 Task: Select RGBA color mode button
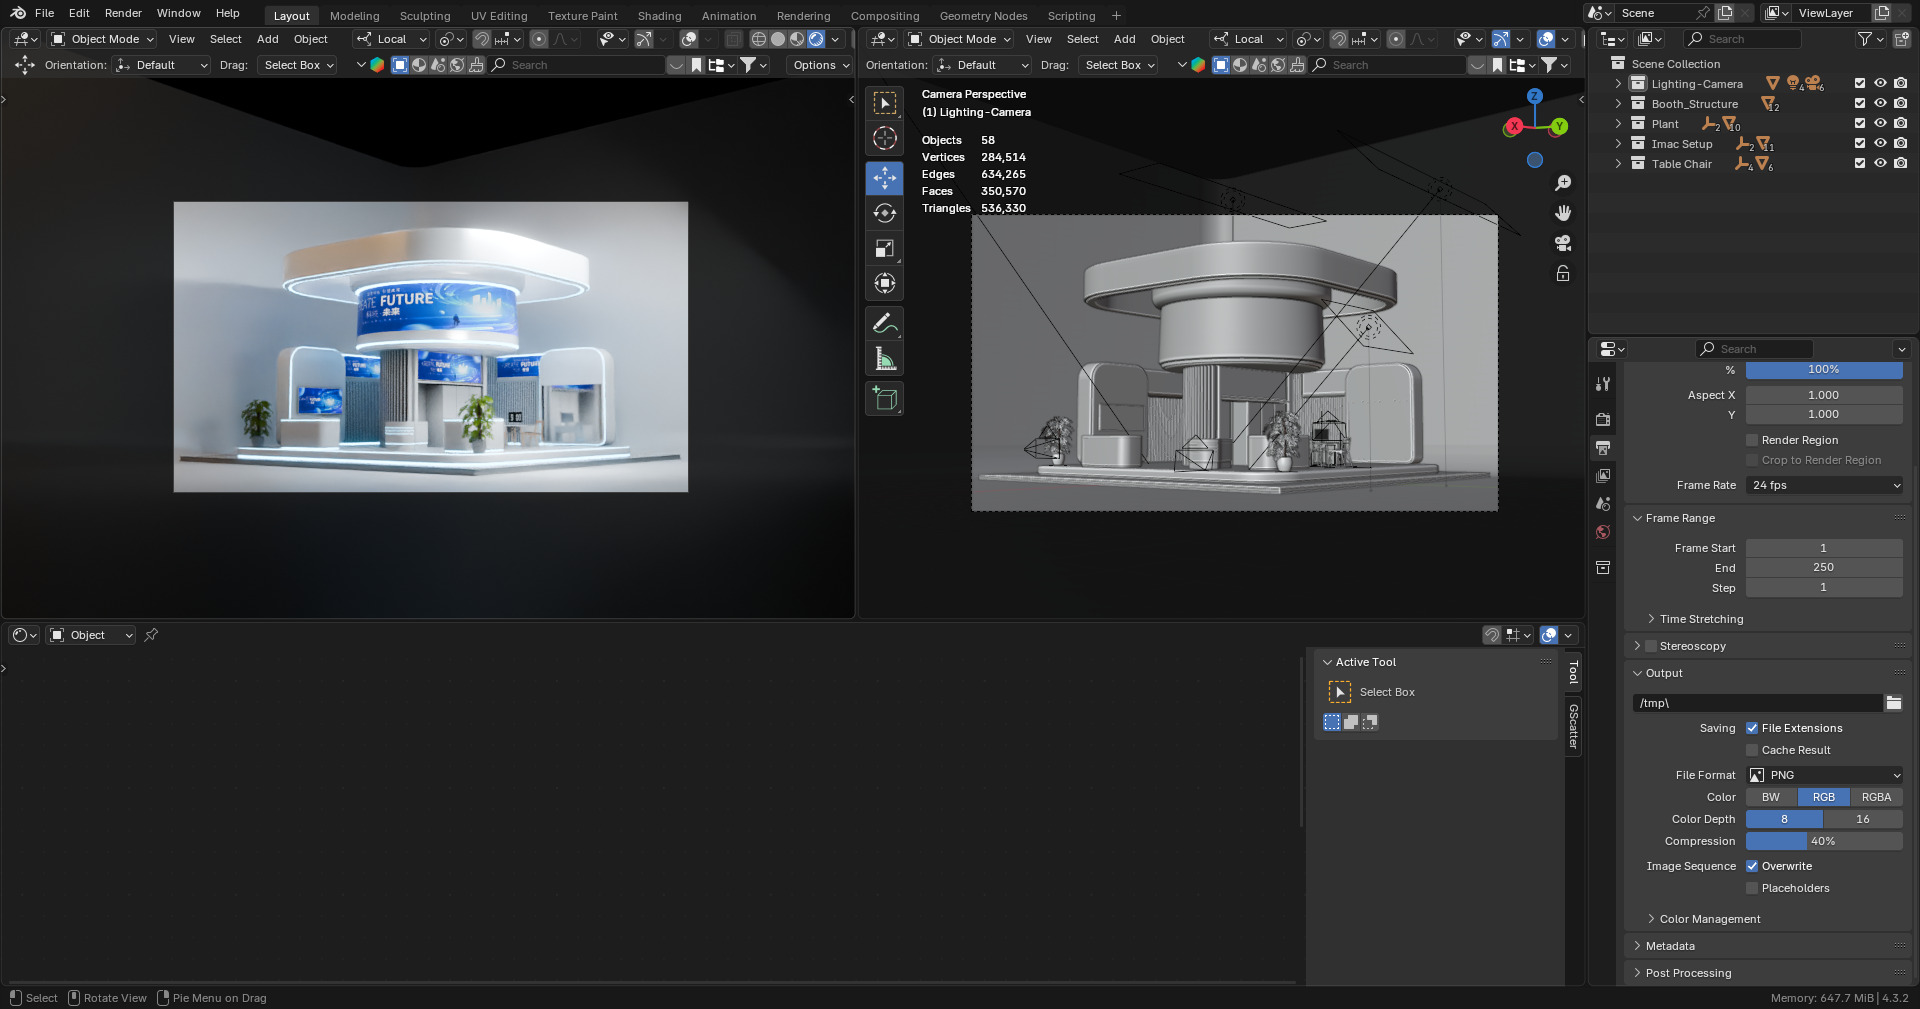(1876, 797)
